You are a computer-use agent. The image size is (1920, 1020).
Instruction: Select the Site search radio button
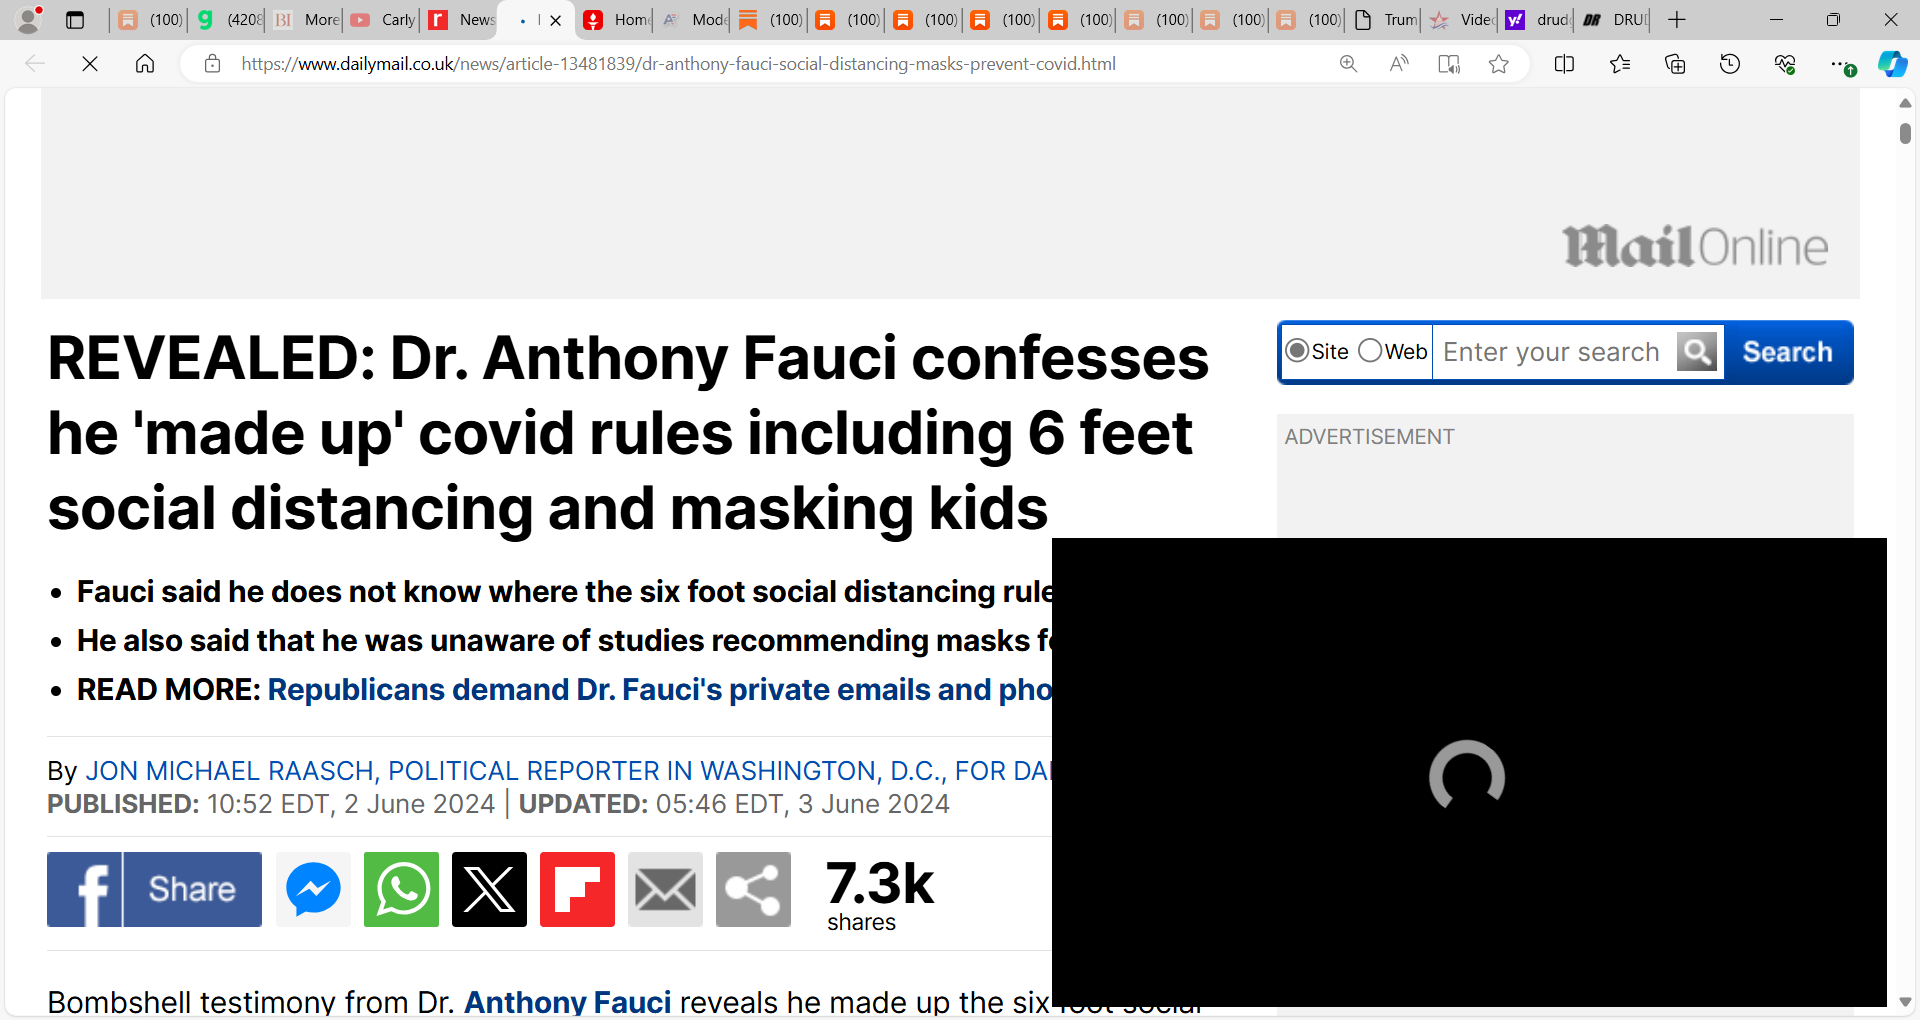tap(1297, 351)
